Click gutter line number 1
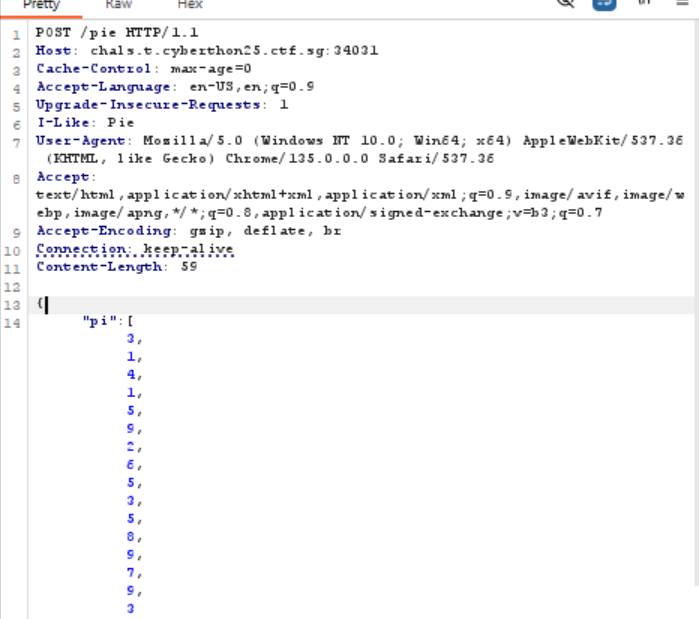Screen dimensions: 699x619 (x=16, y=35)
